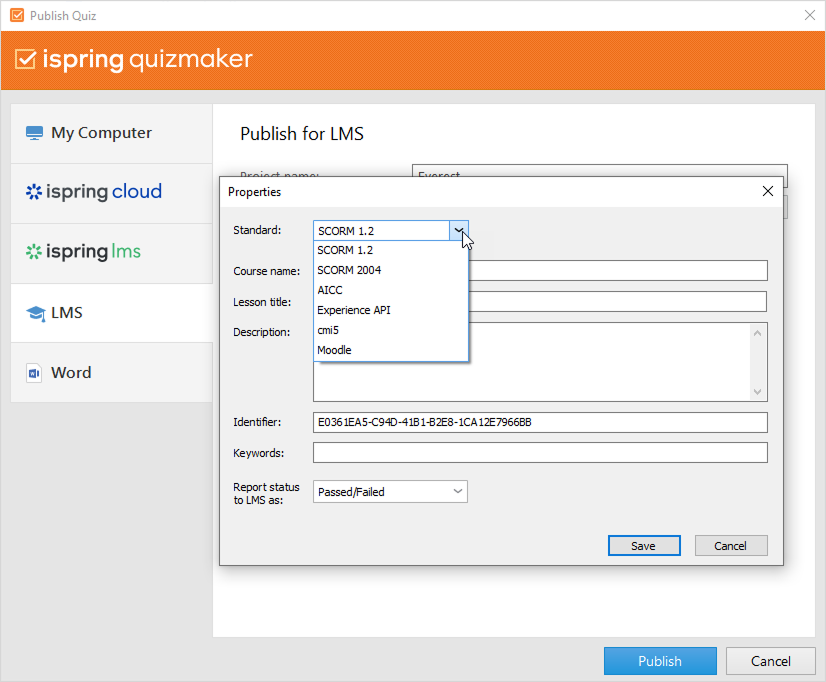Open the Report status to LMS dropdown
Screen dimensions: 826x682
[x=390, y=491]
